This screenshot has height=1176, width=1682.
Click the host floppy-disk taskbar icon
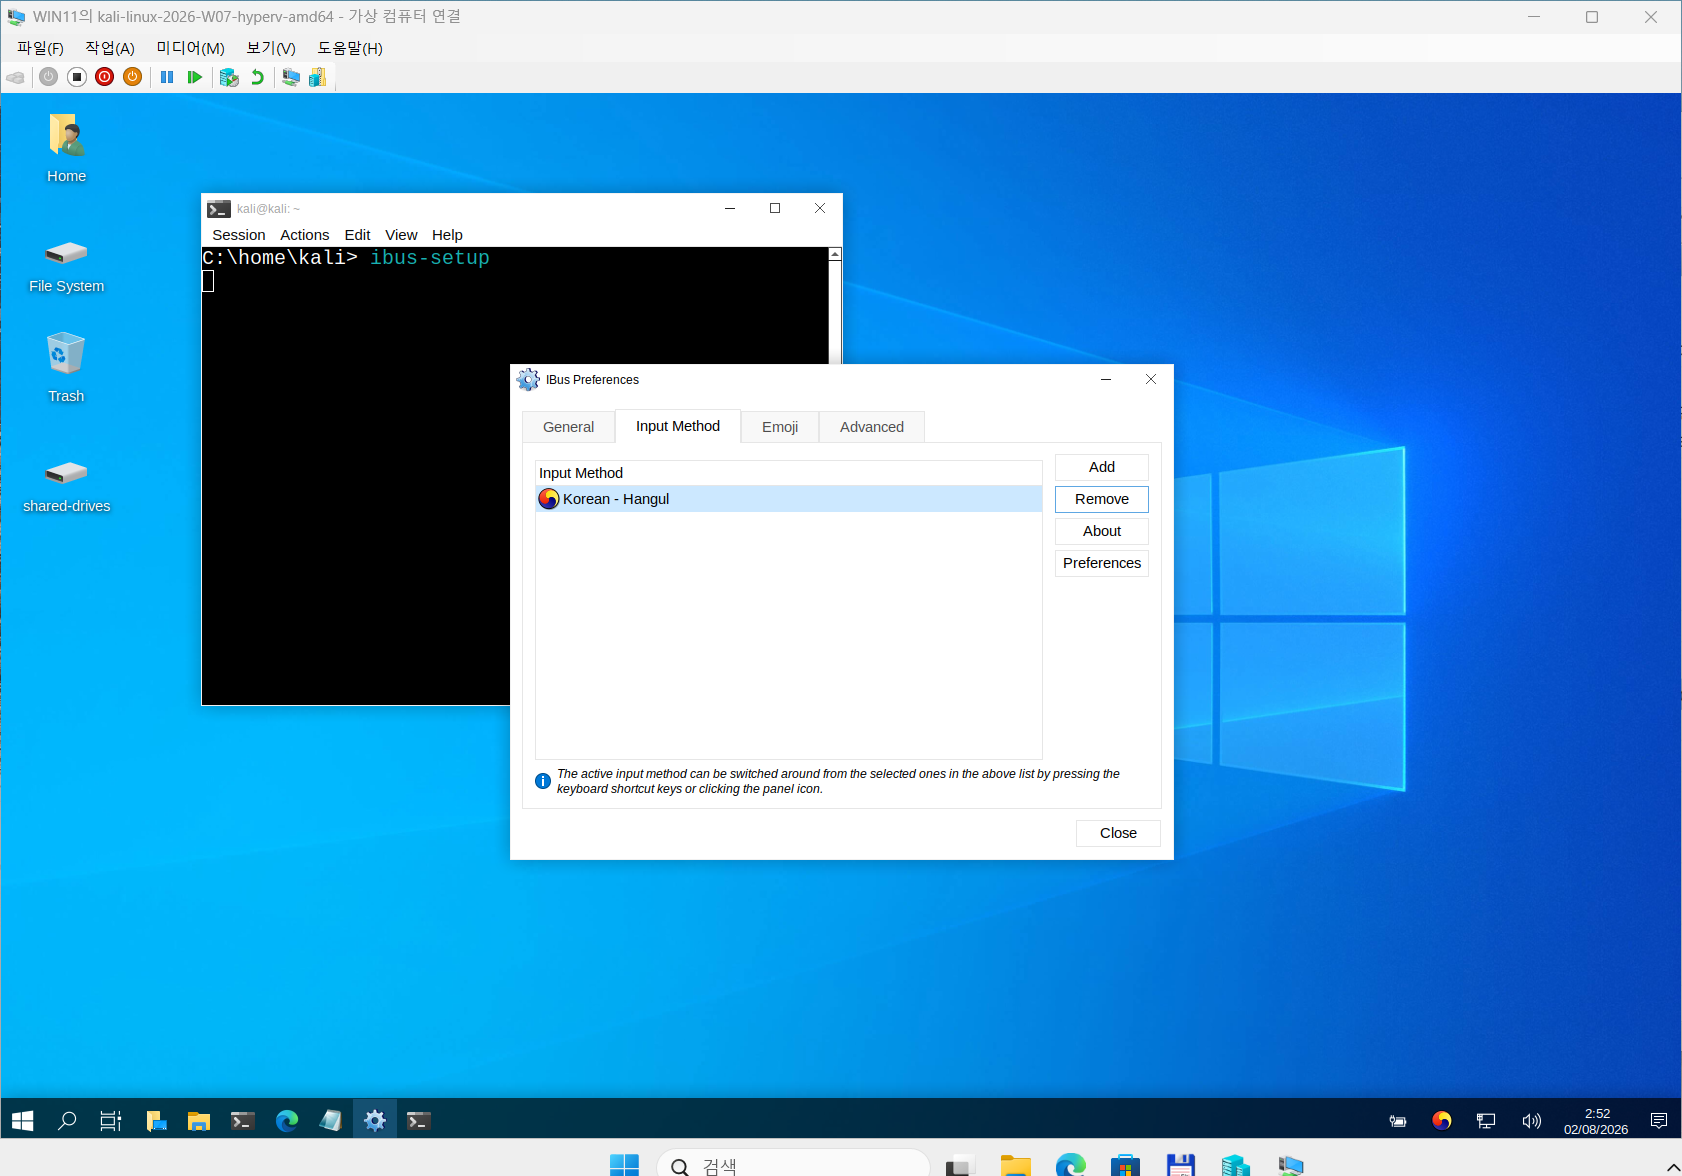click(1181, 1165)
